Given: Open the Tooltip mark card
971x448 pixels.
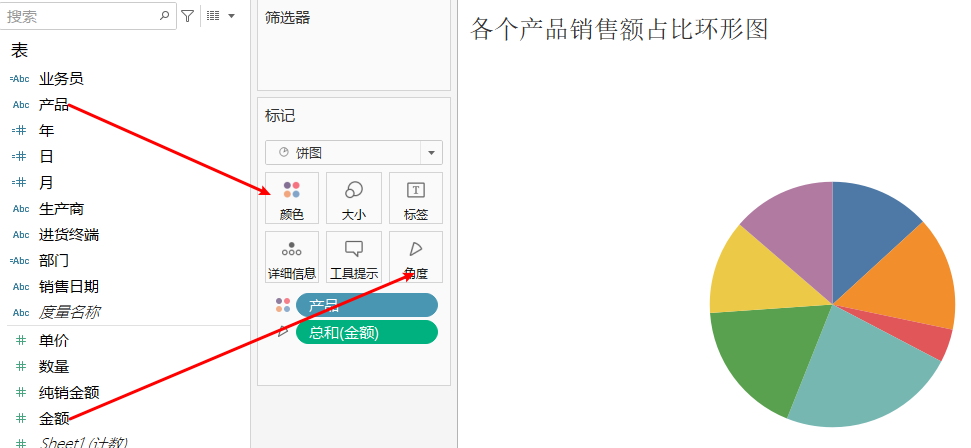Looking at the screenshot, I should click(354, 258).
